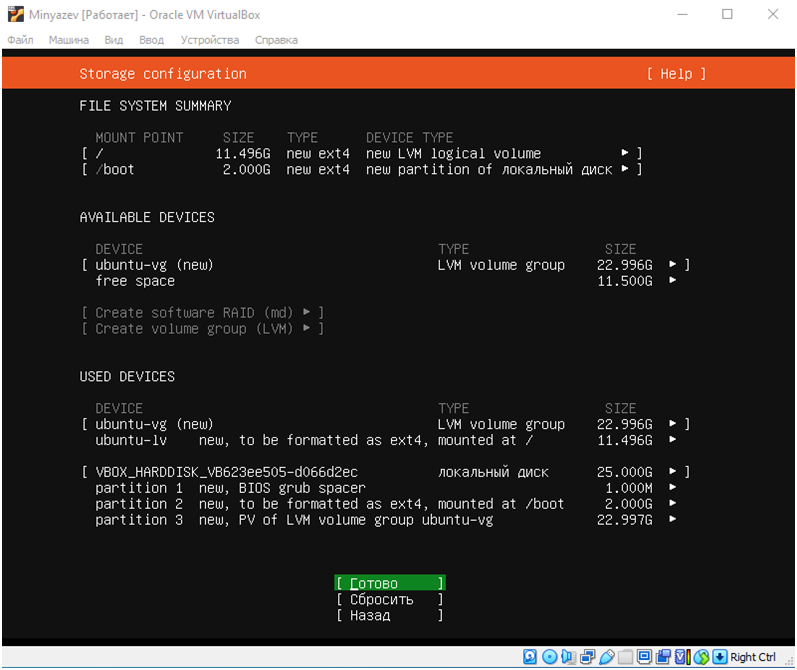The height and width of the screenshot is (670, 797).
Task: Go back with Назад button
Action: click(390, 615)
